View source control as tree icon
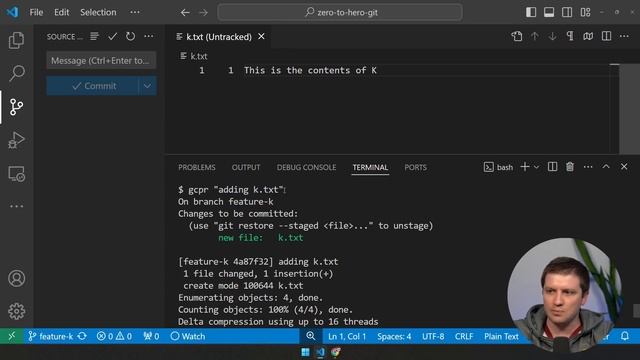The image size is (640, 360). point(94,36)
